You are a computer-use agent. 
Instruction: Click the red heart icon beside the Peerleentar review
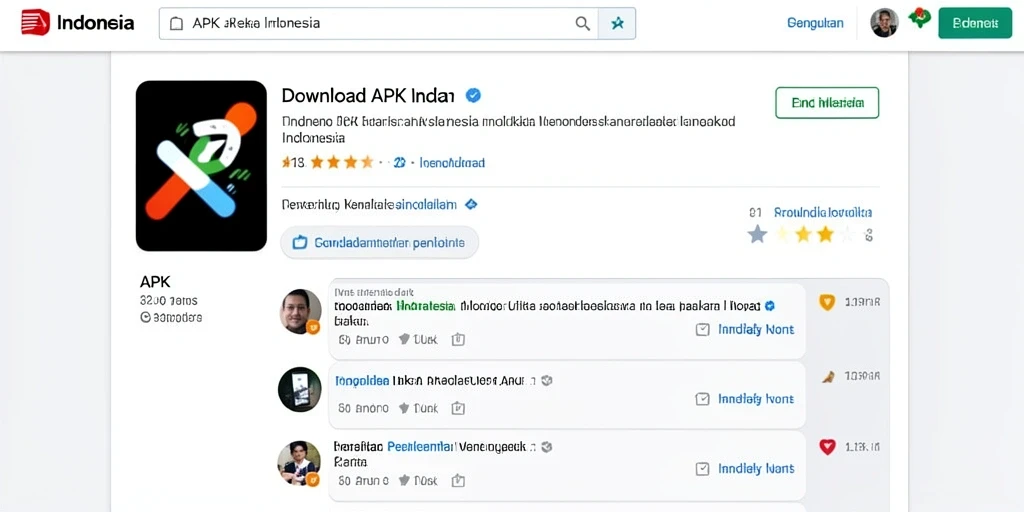pyautogui.click(x=827, y=447)
